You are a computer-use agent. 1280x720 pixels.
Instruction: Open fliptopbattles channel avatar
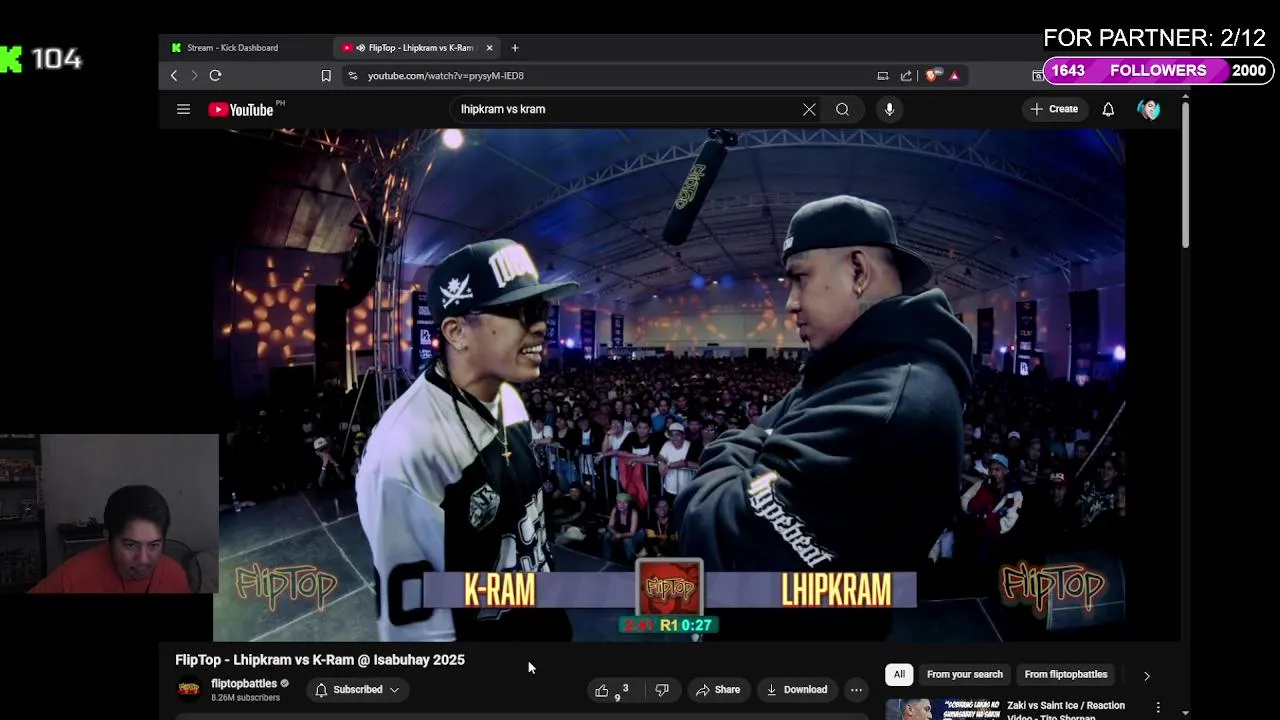coord(188,689)
